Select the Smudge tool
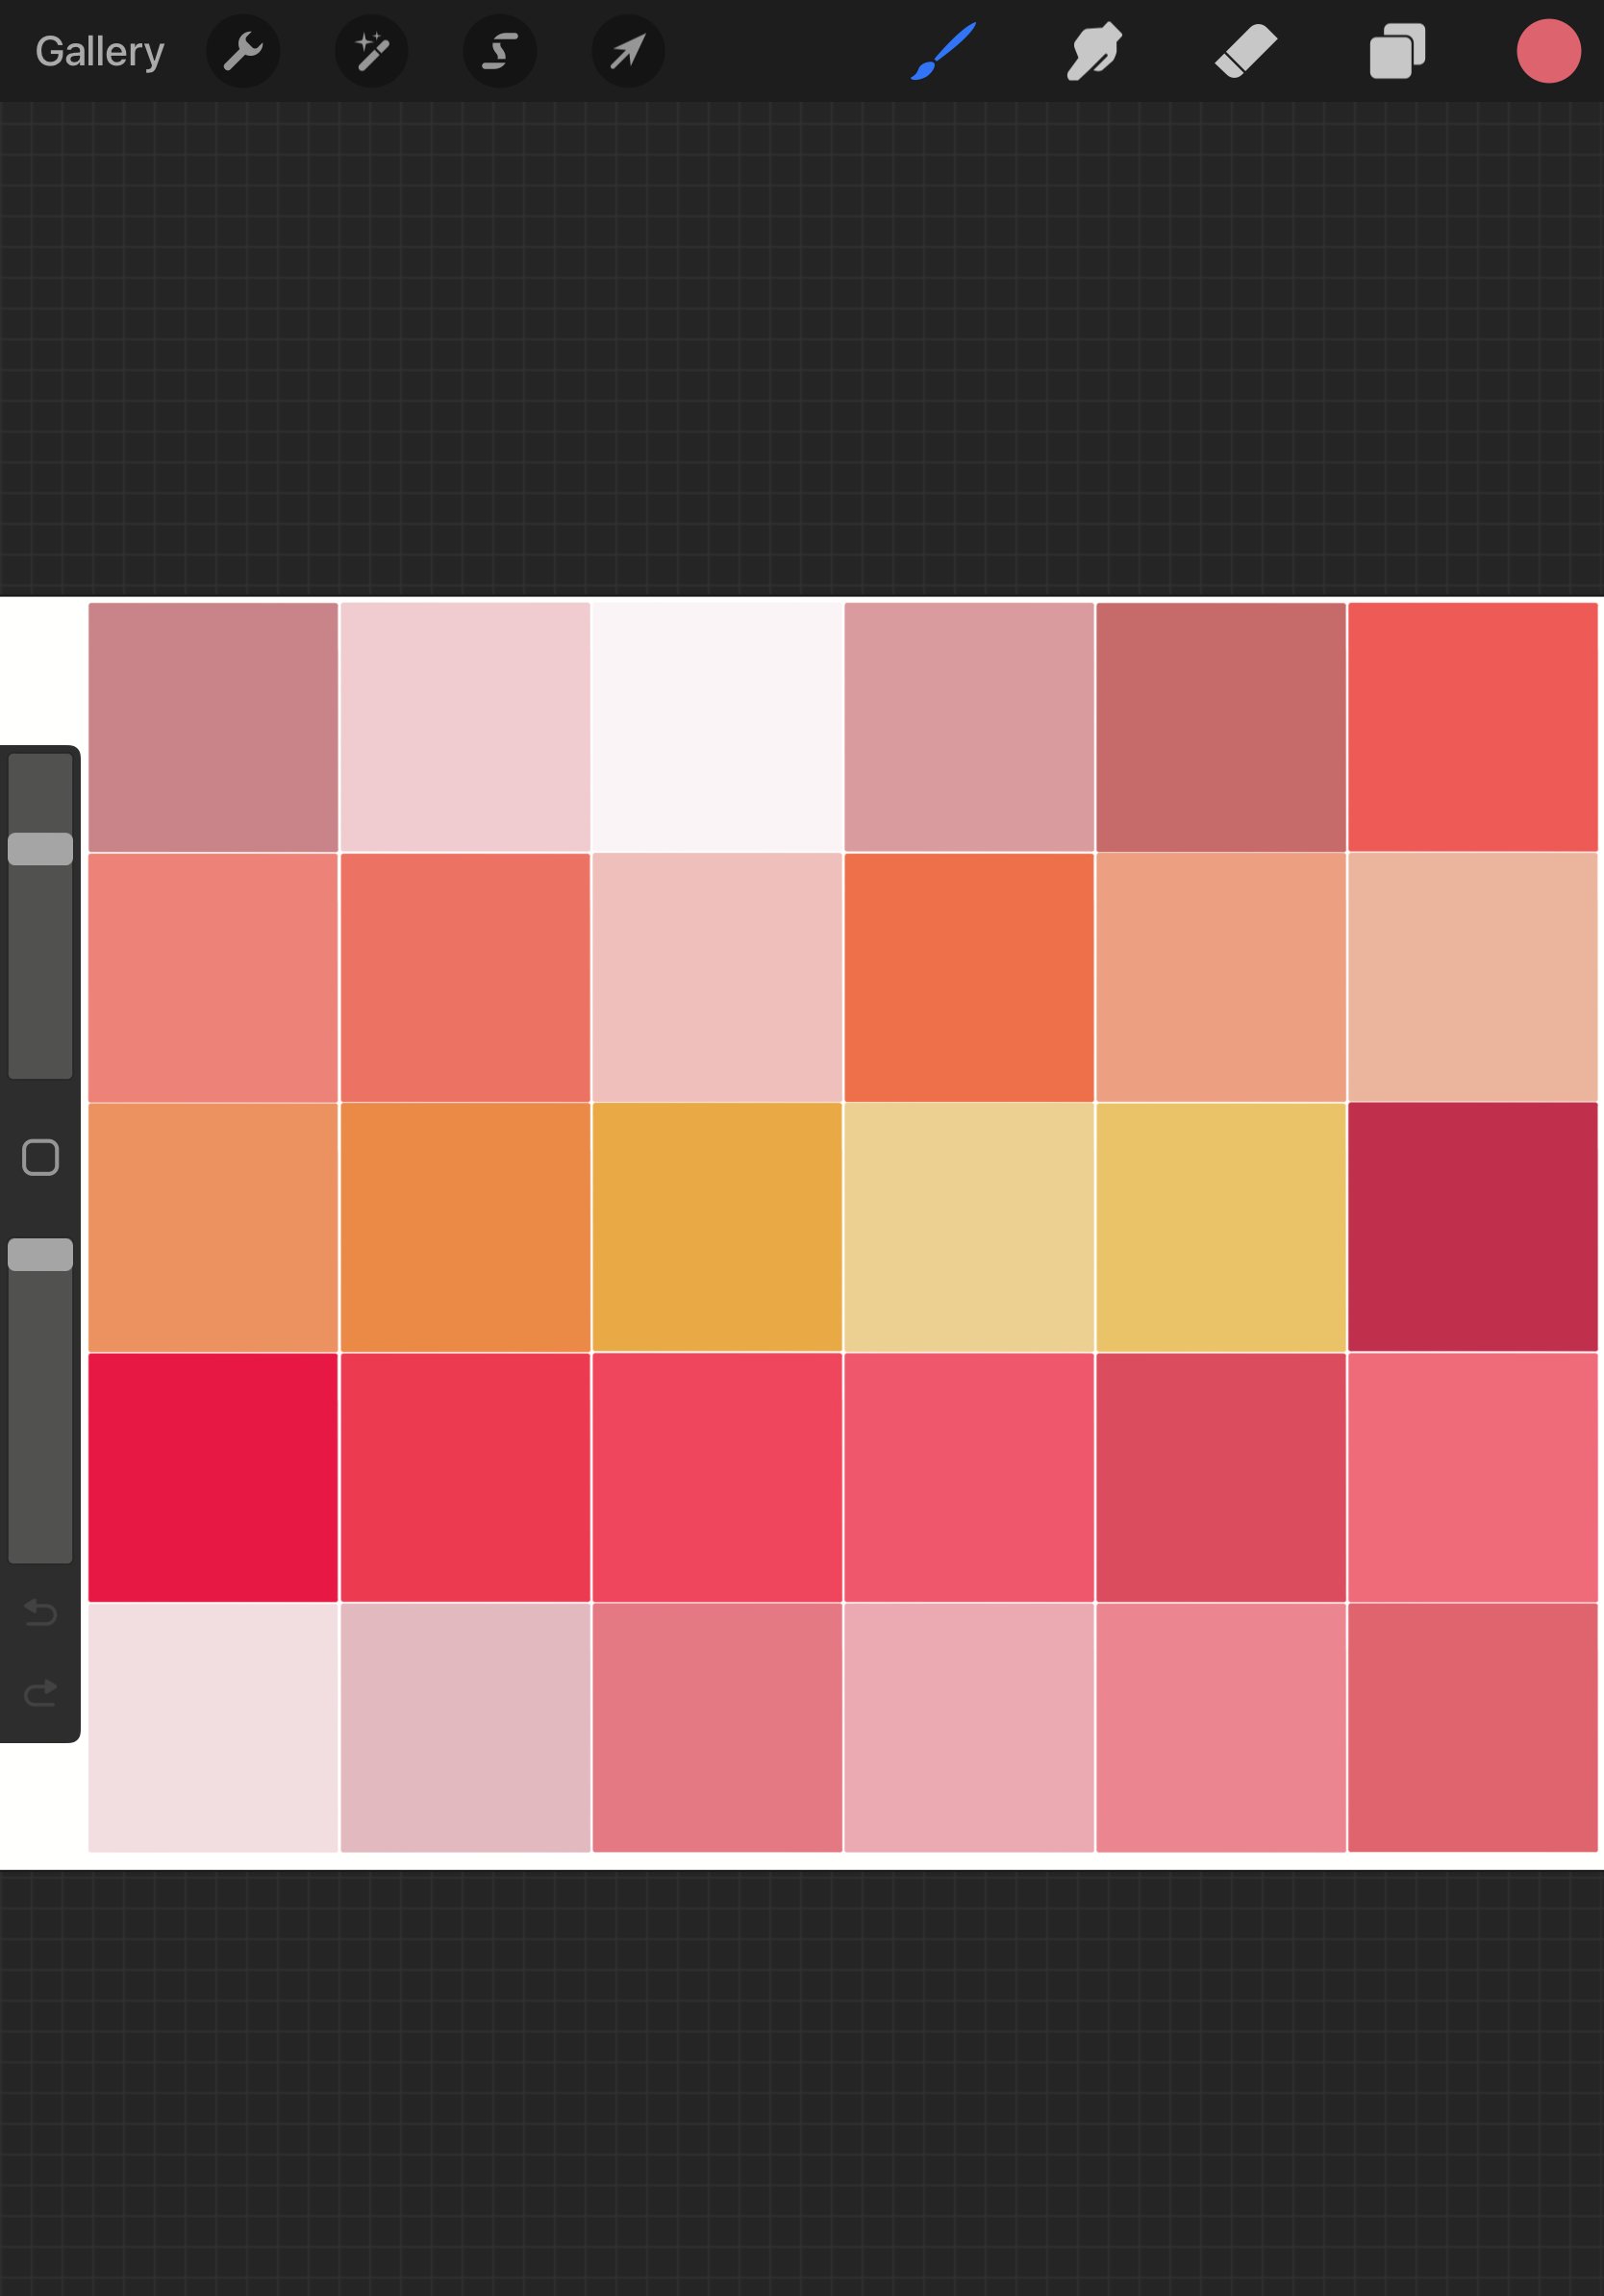1604x2296 pixels. 1093,51
